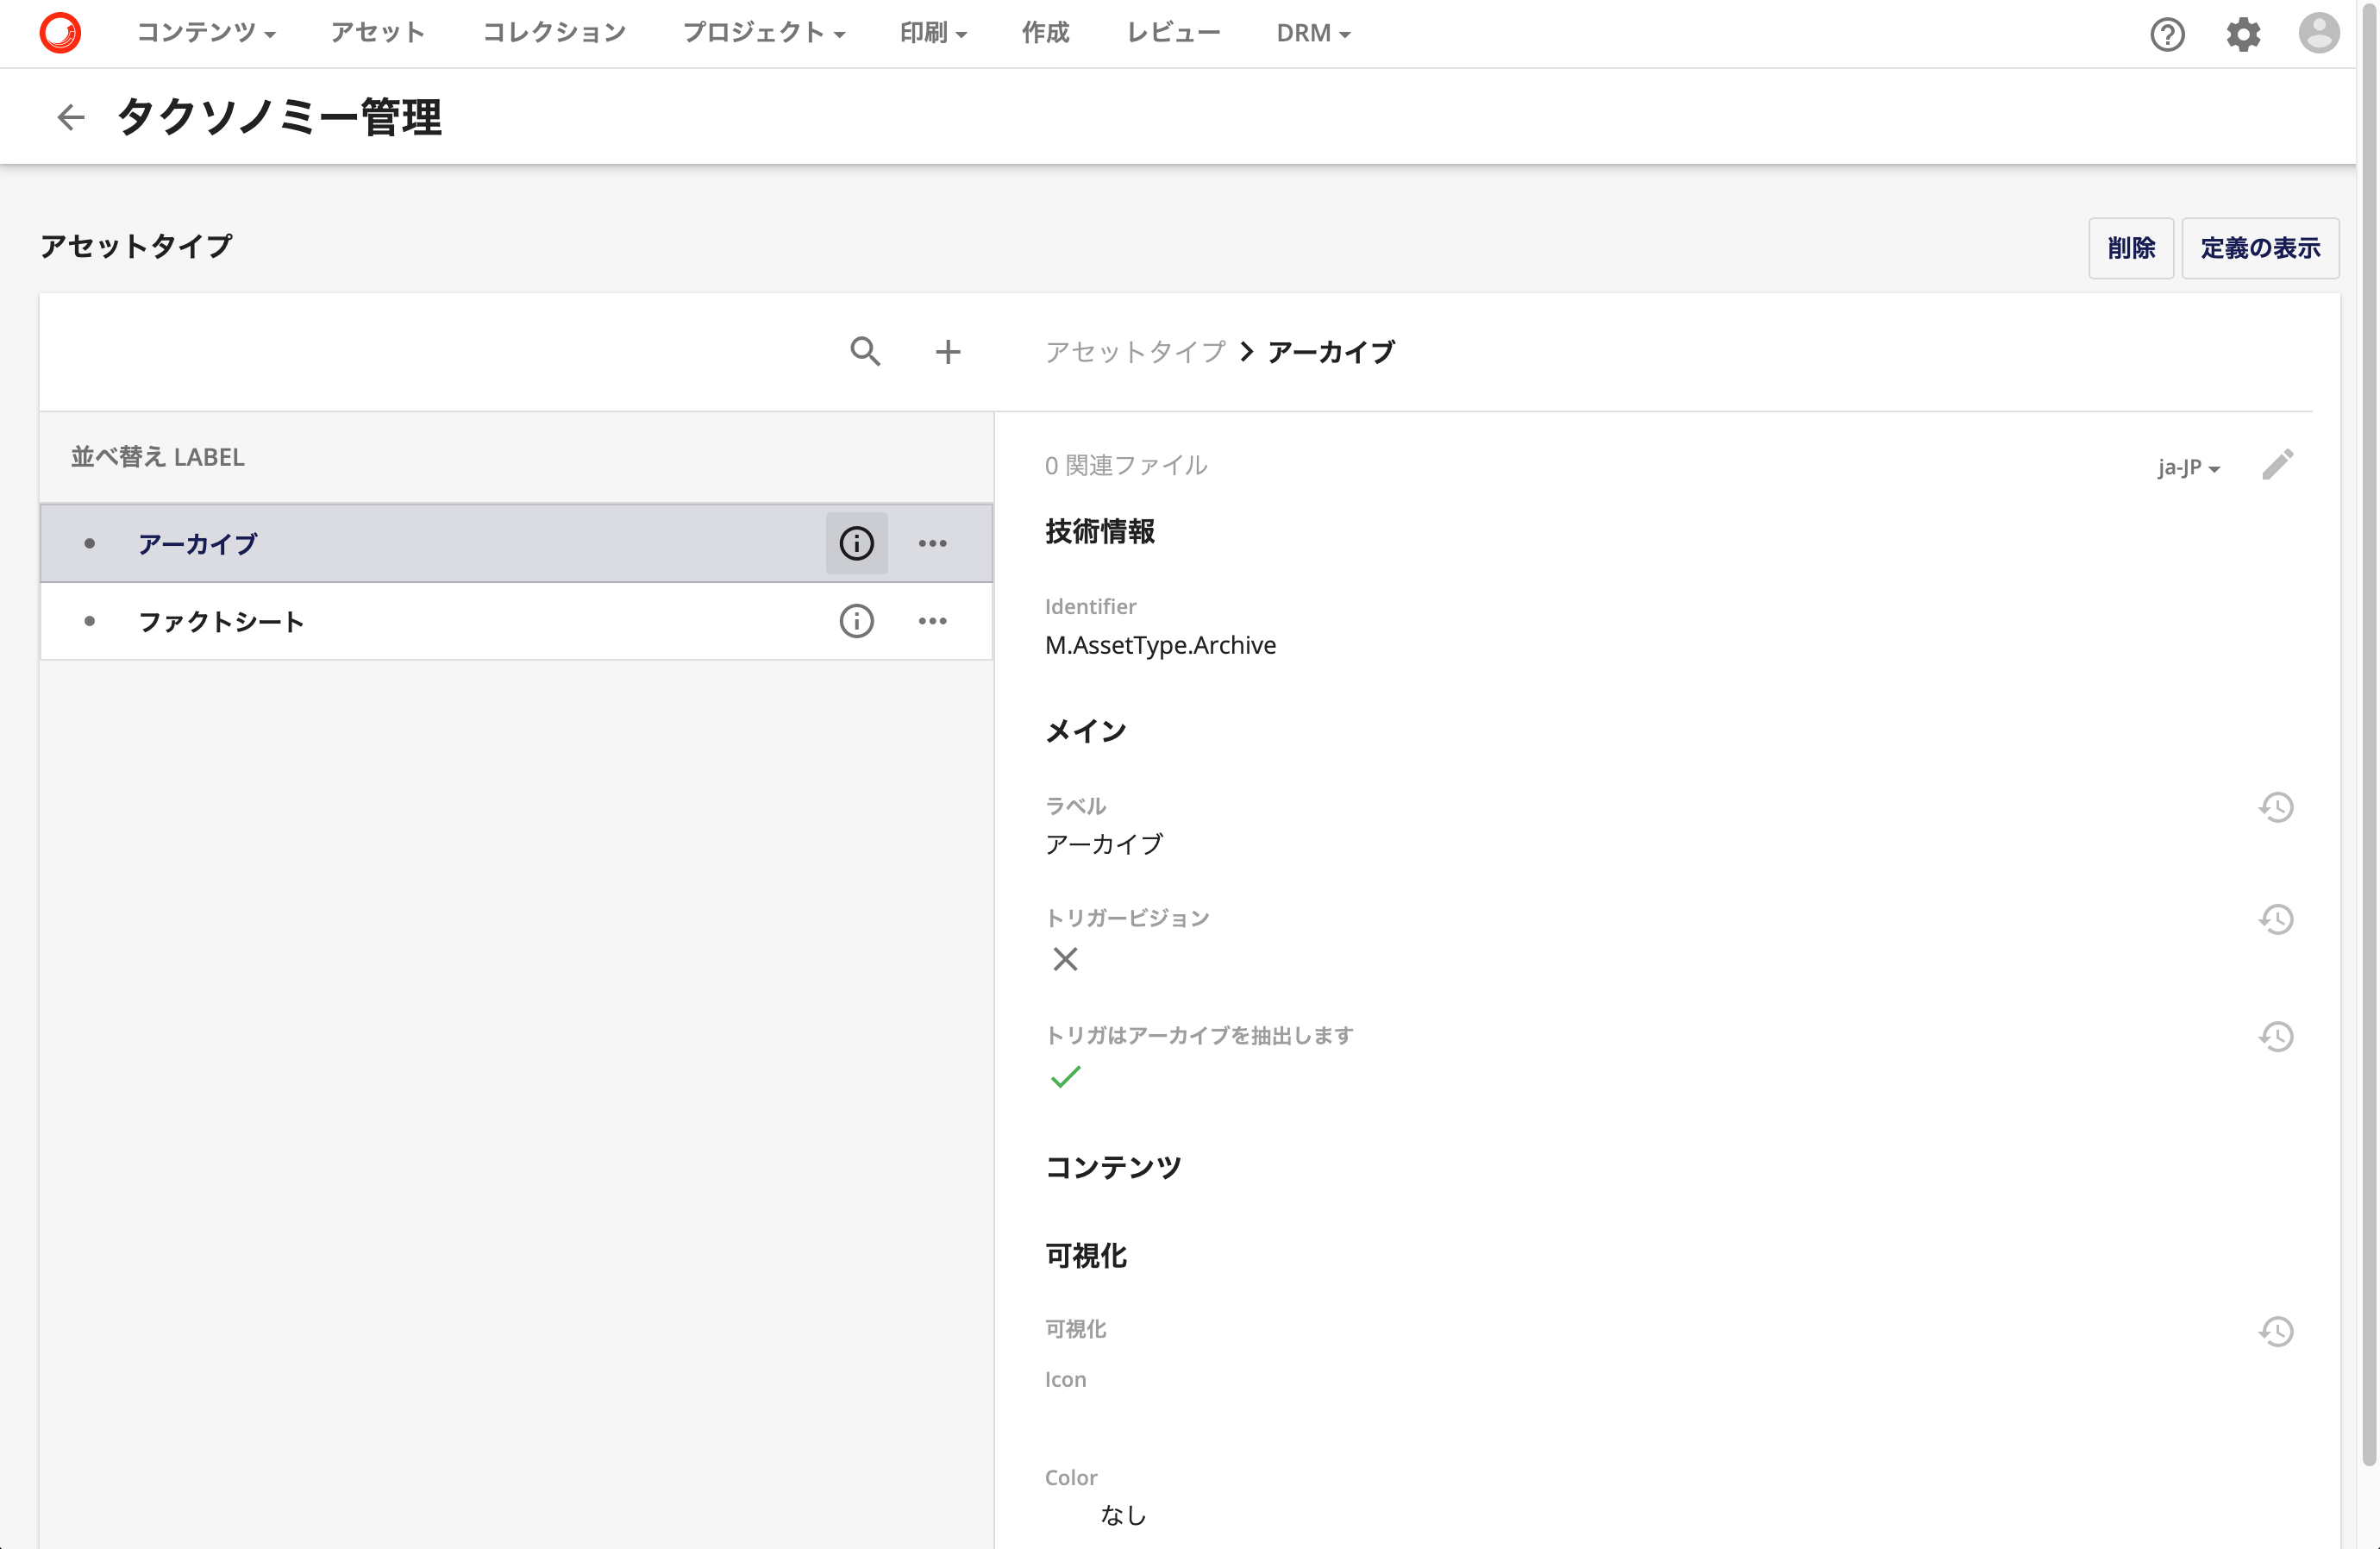
Task: Go to the 作成 menu
Action: click(1045, 33)
